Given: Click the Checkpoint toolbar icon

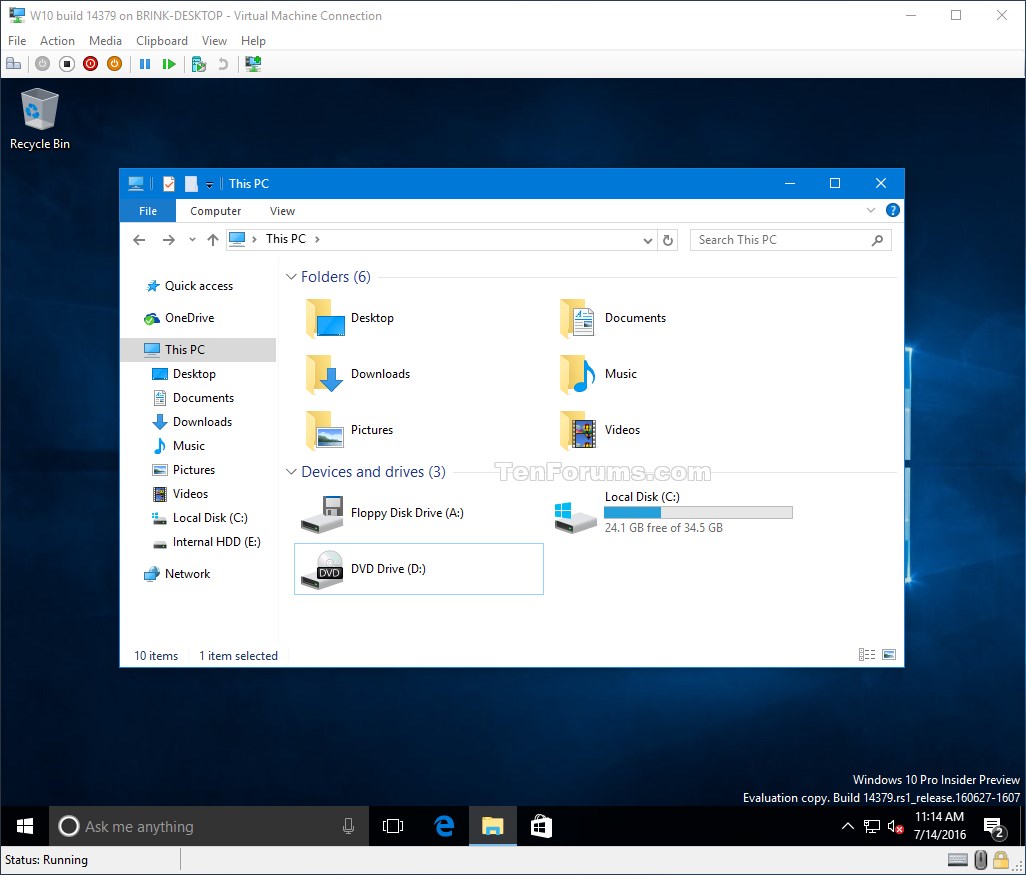Looking at the screenshot, I should coord(199,64).
